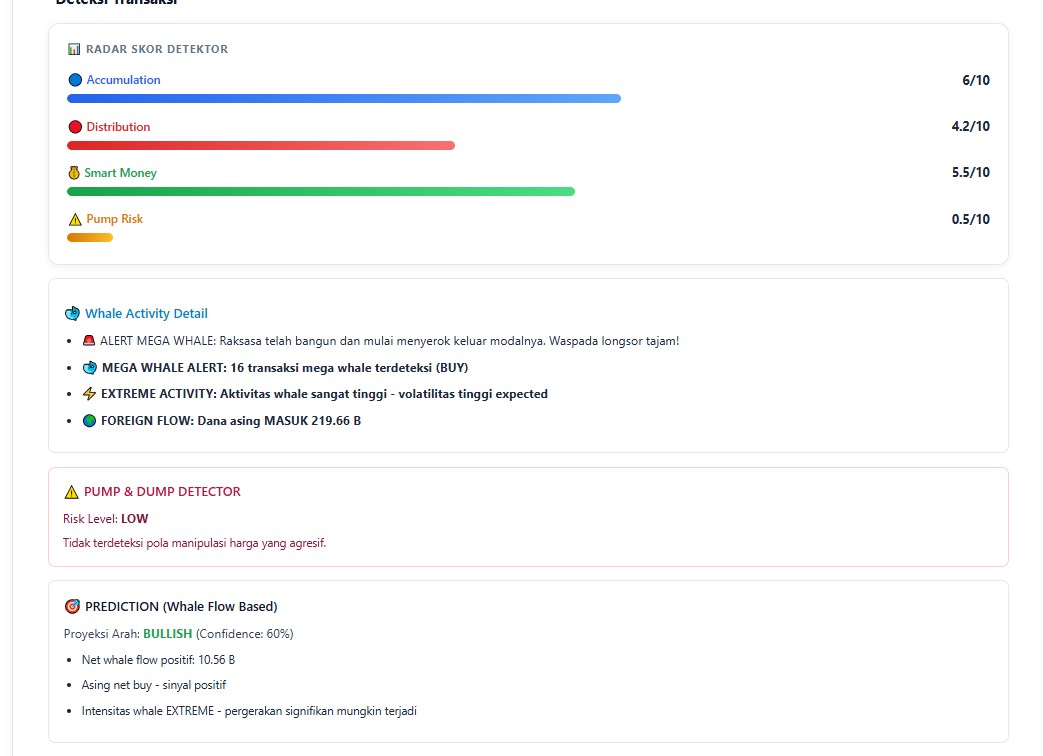This screenshot has width=1043, height=756.
Task: Click the whale icon on MEGA WHALE ALERT row
Action: [90, 368]
